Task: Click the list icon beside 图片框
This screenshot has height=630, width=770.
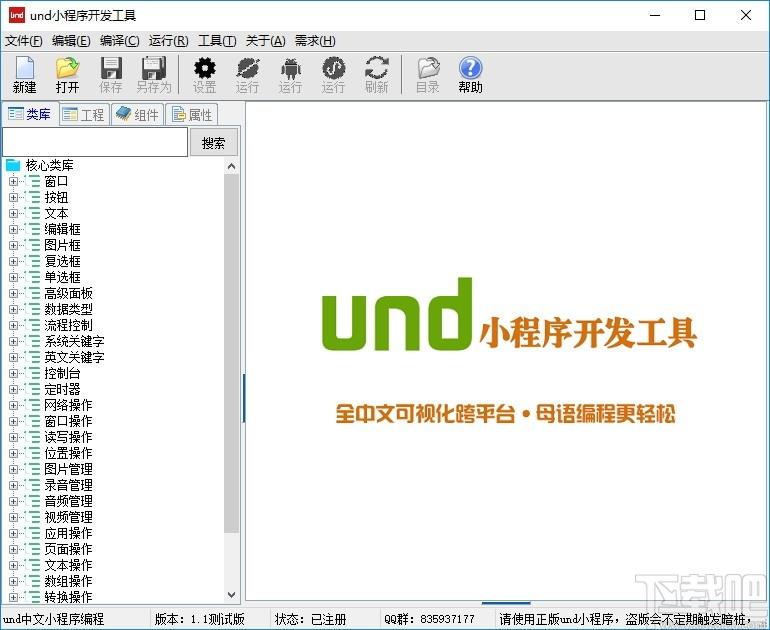Action: pos(33,245)
